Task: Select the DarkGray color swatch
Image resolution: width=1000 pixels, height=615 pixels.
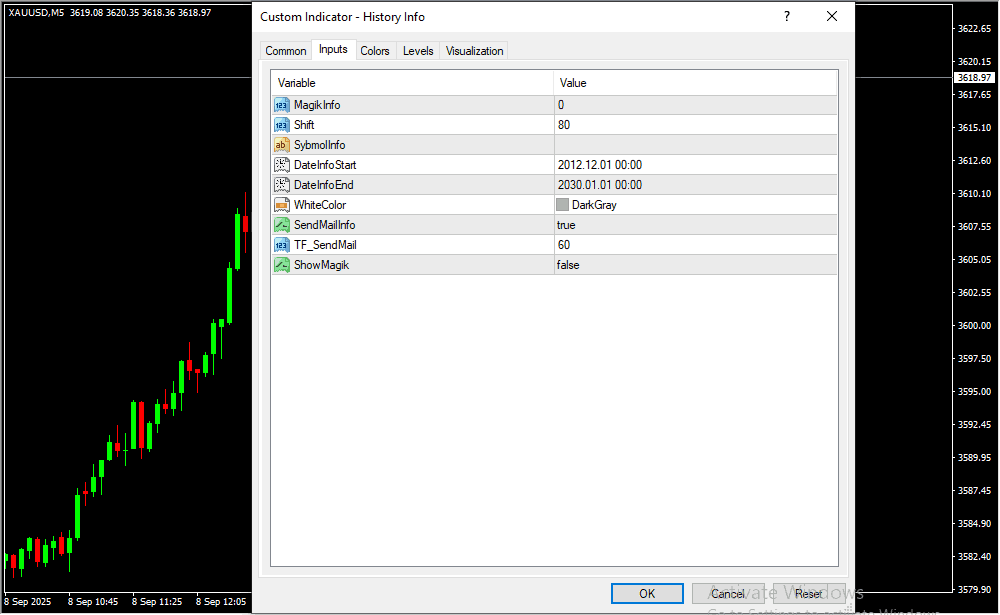Action: pyautogui.click(x=563, y=205)
